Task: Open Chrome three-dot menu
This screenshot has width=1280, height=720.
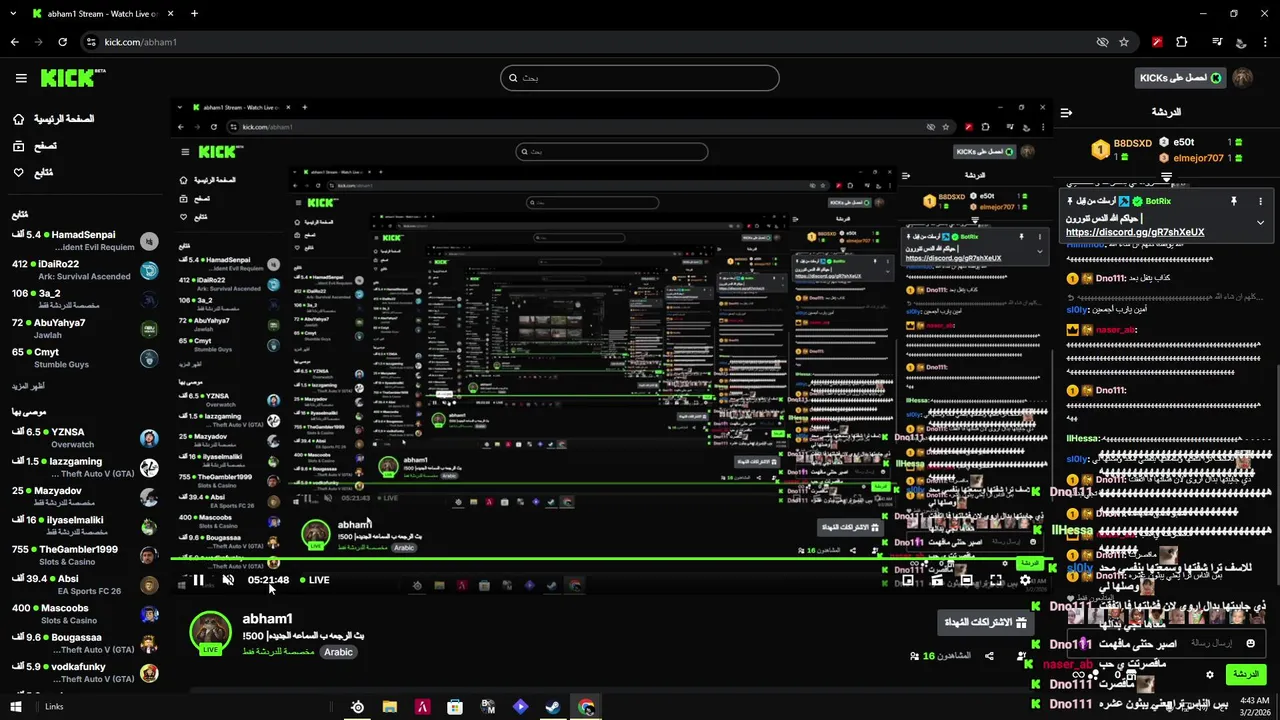Action: (x=1264, y=42)
